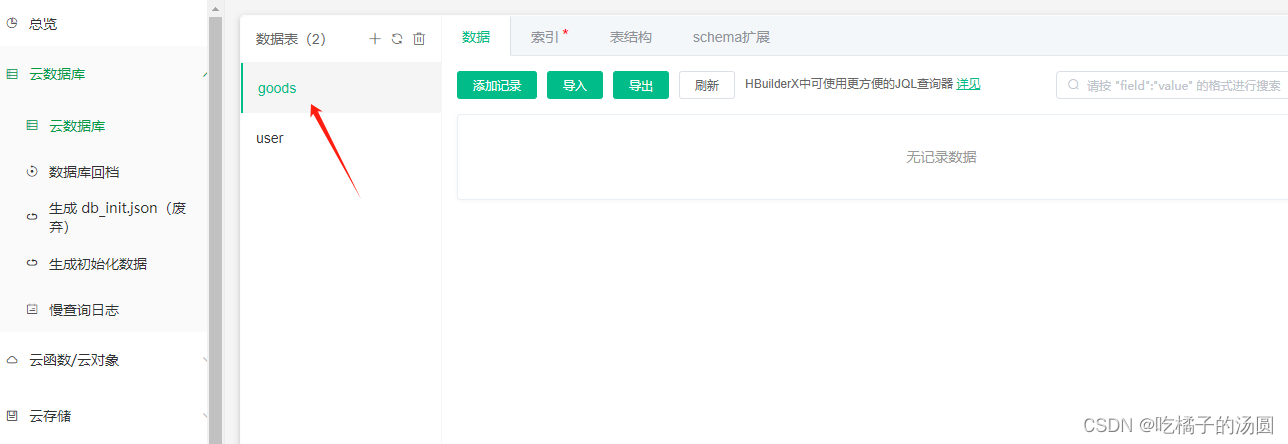Open the 表结构 tab

631,36
